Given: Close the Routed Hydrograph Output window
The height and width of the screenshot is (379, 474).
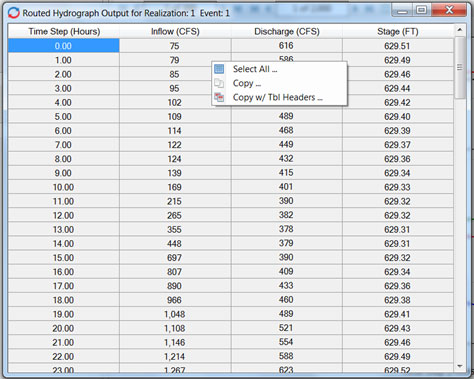Looking at the screenshot, I should pos(449,10).
